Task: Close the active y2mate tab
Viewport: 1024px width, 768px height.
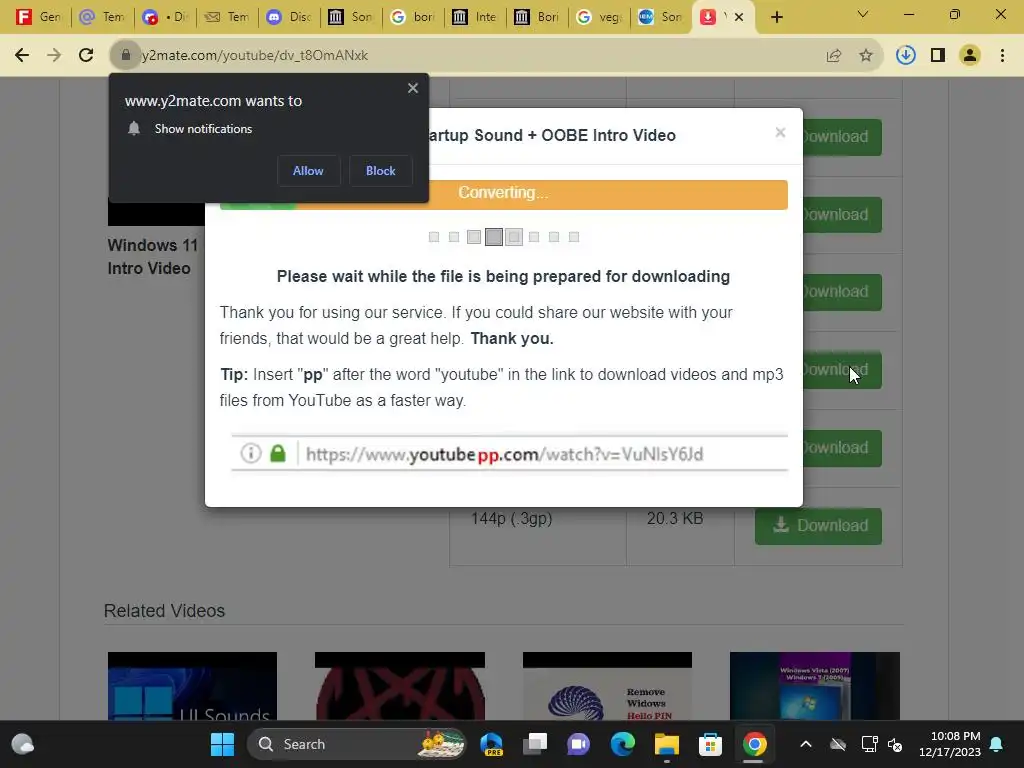Action: pos(739,18)
